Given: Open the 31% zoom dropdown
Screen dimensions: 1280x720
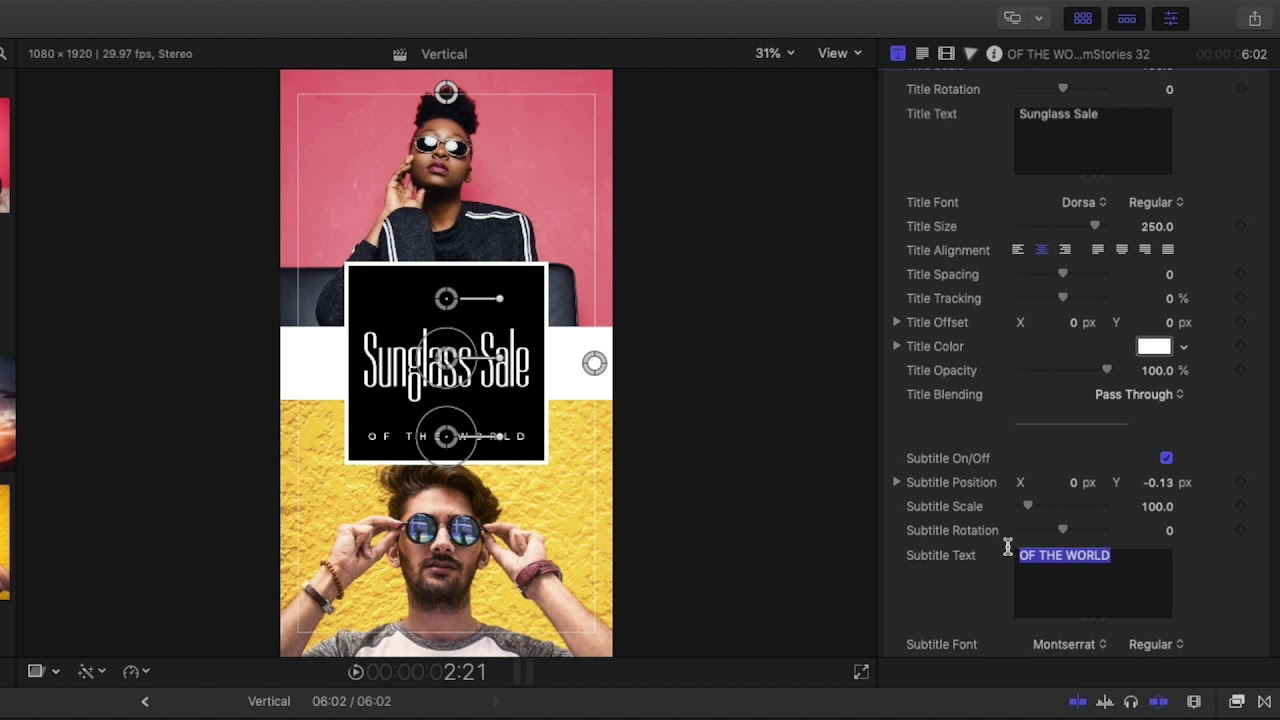Looking at the screenshot, I should point(775,53).
